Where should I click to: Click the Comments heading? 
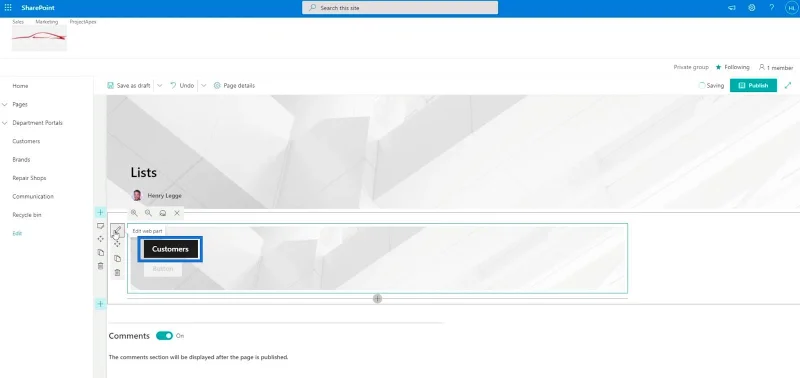click(129, 336)
